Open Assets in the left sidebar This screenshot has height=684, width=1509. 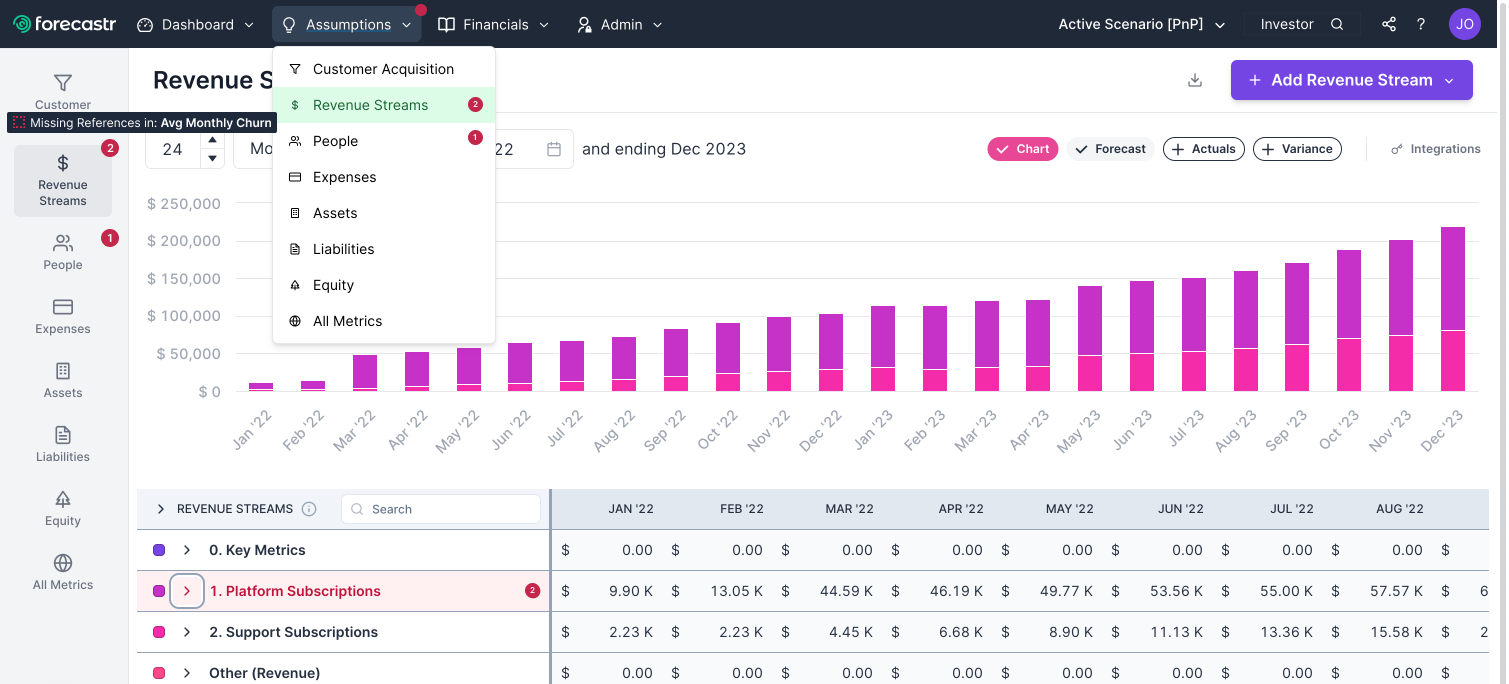coord(63,380)
